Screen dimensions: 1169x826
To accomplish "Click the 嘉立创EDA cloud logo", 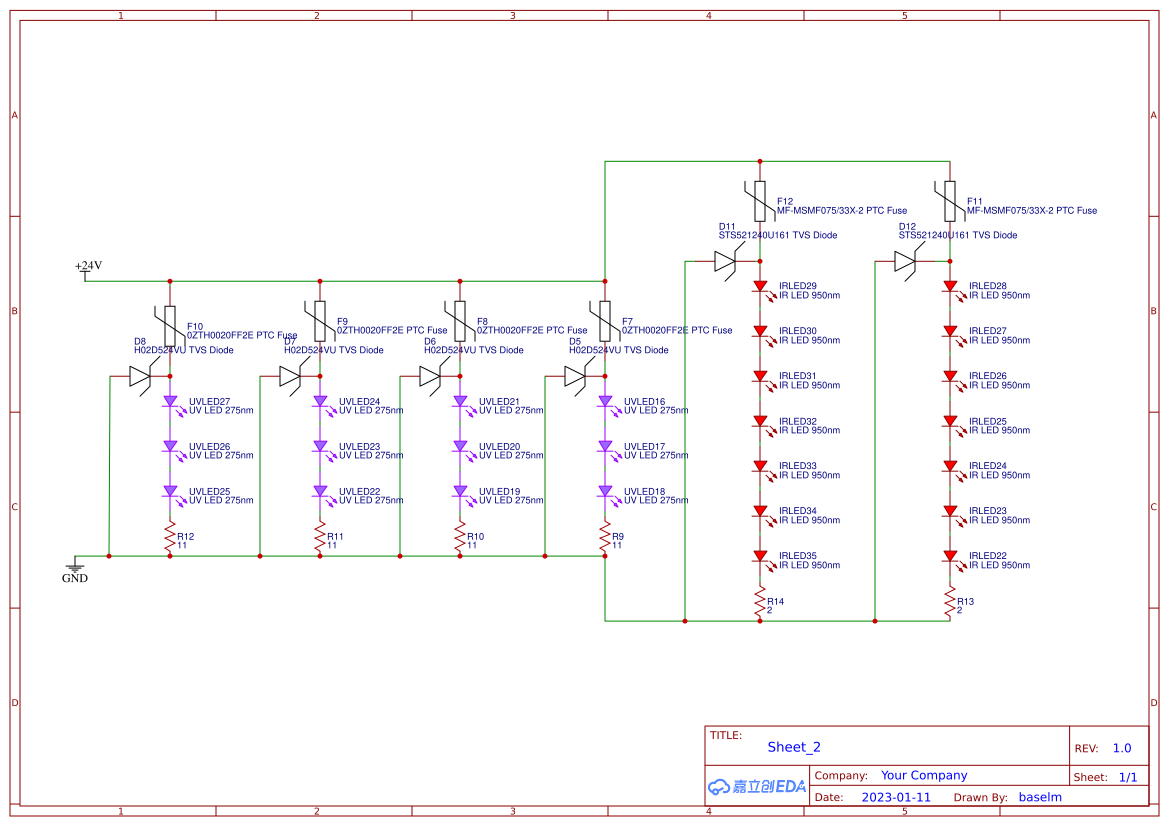I will (x=755, y=786).
